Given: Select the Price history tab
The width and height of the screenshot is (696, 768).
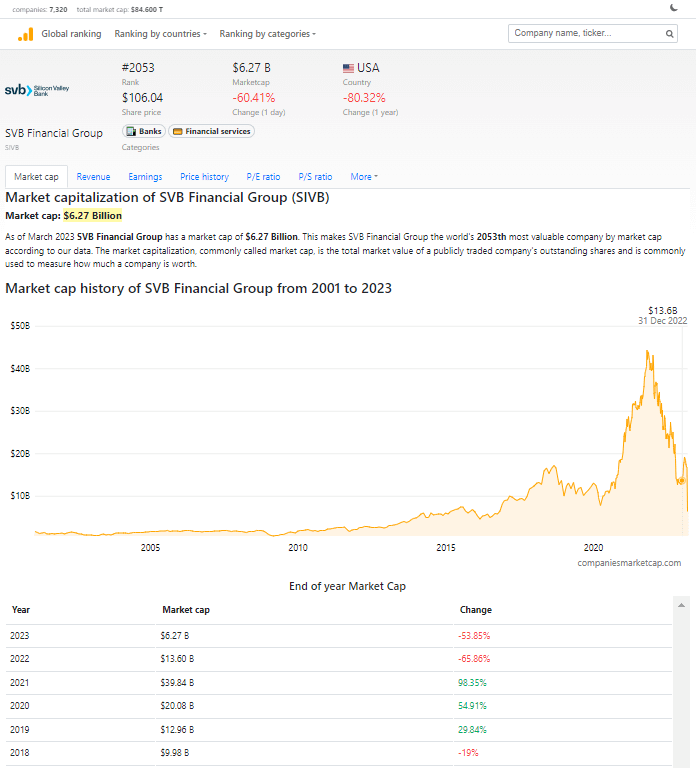Looking at the screenshot, I should coord(204,177).
